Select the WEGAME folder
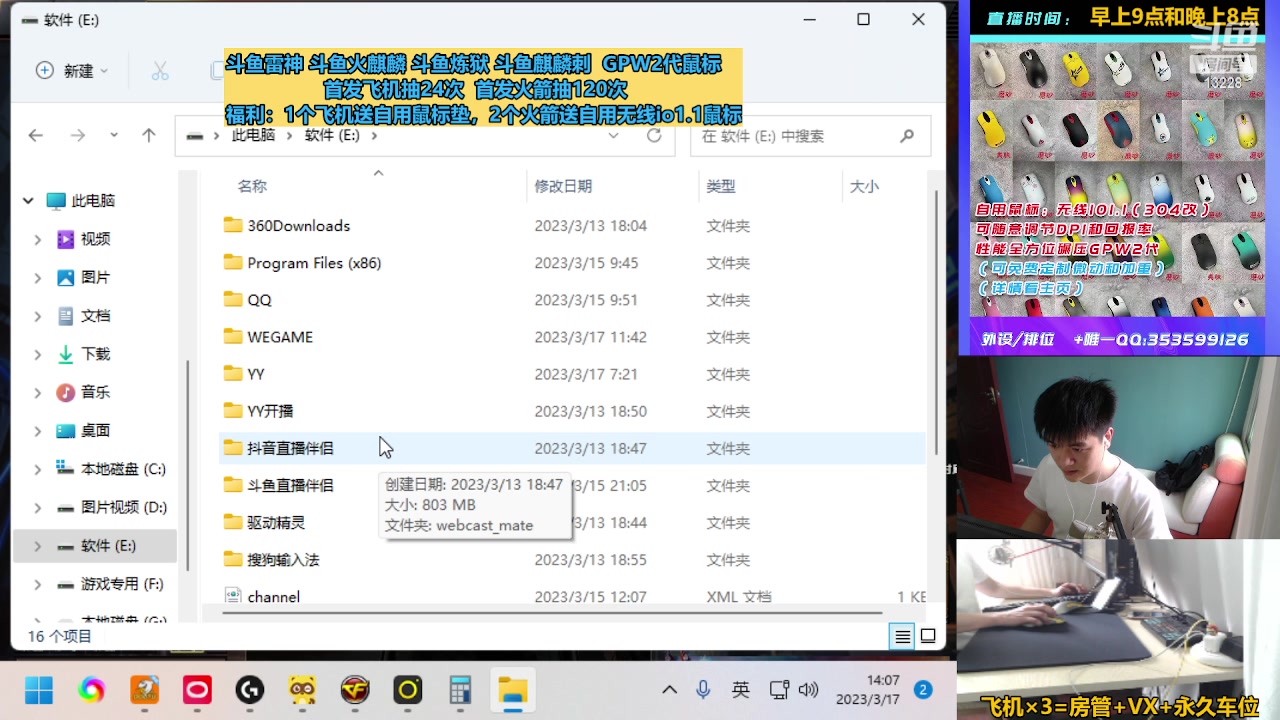The height and width of the screenshot is (720, 1280). (x=573, y=337)
